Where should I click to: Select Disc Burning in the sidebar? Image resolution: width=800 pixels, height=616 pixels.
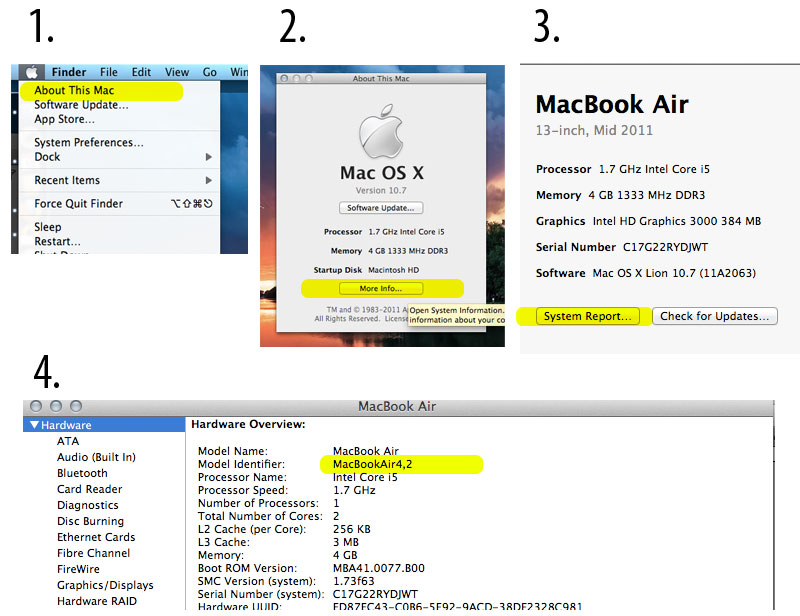pyautogui.click(x=90, y=521)
